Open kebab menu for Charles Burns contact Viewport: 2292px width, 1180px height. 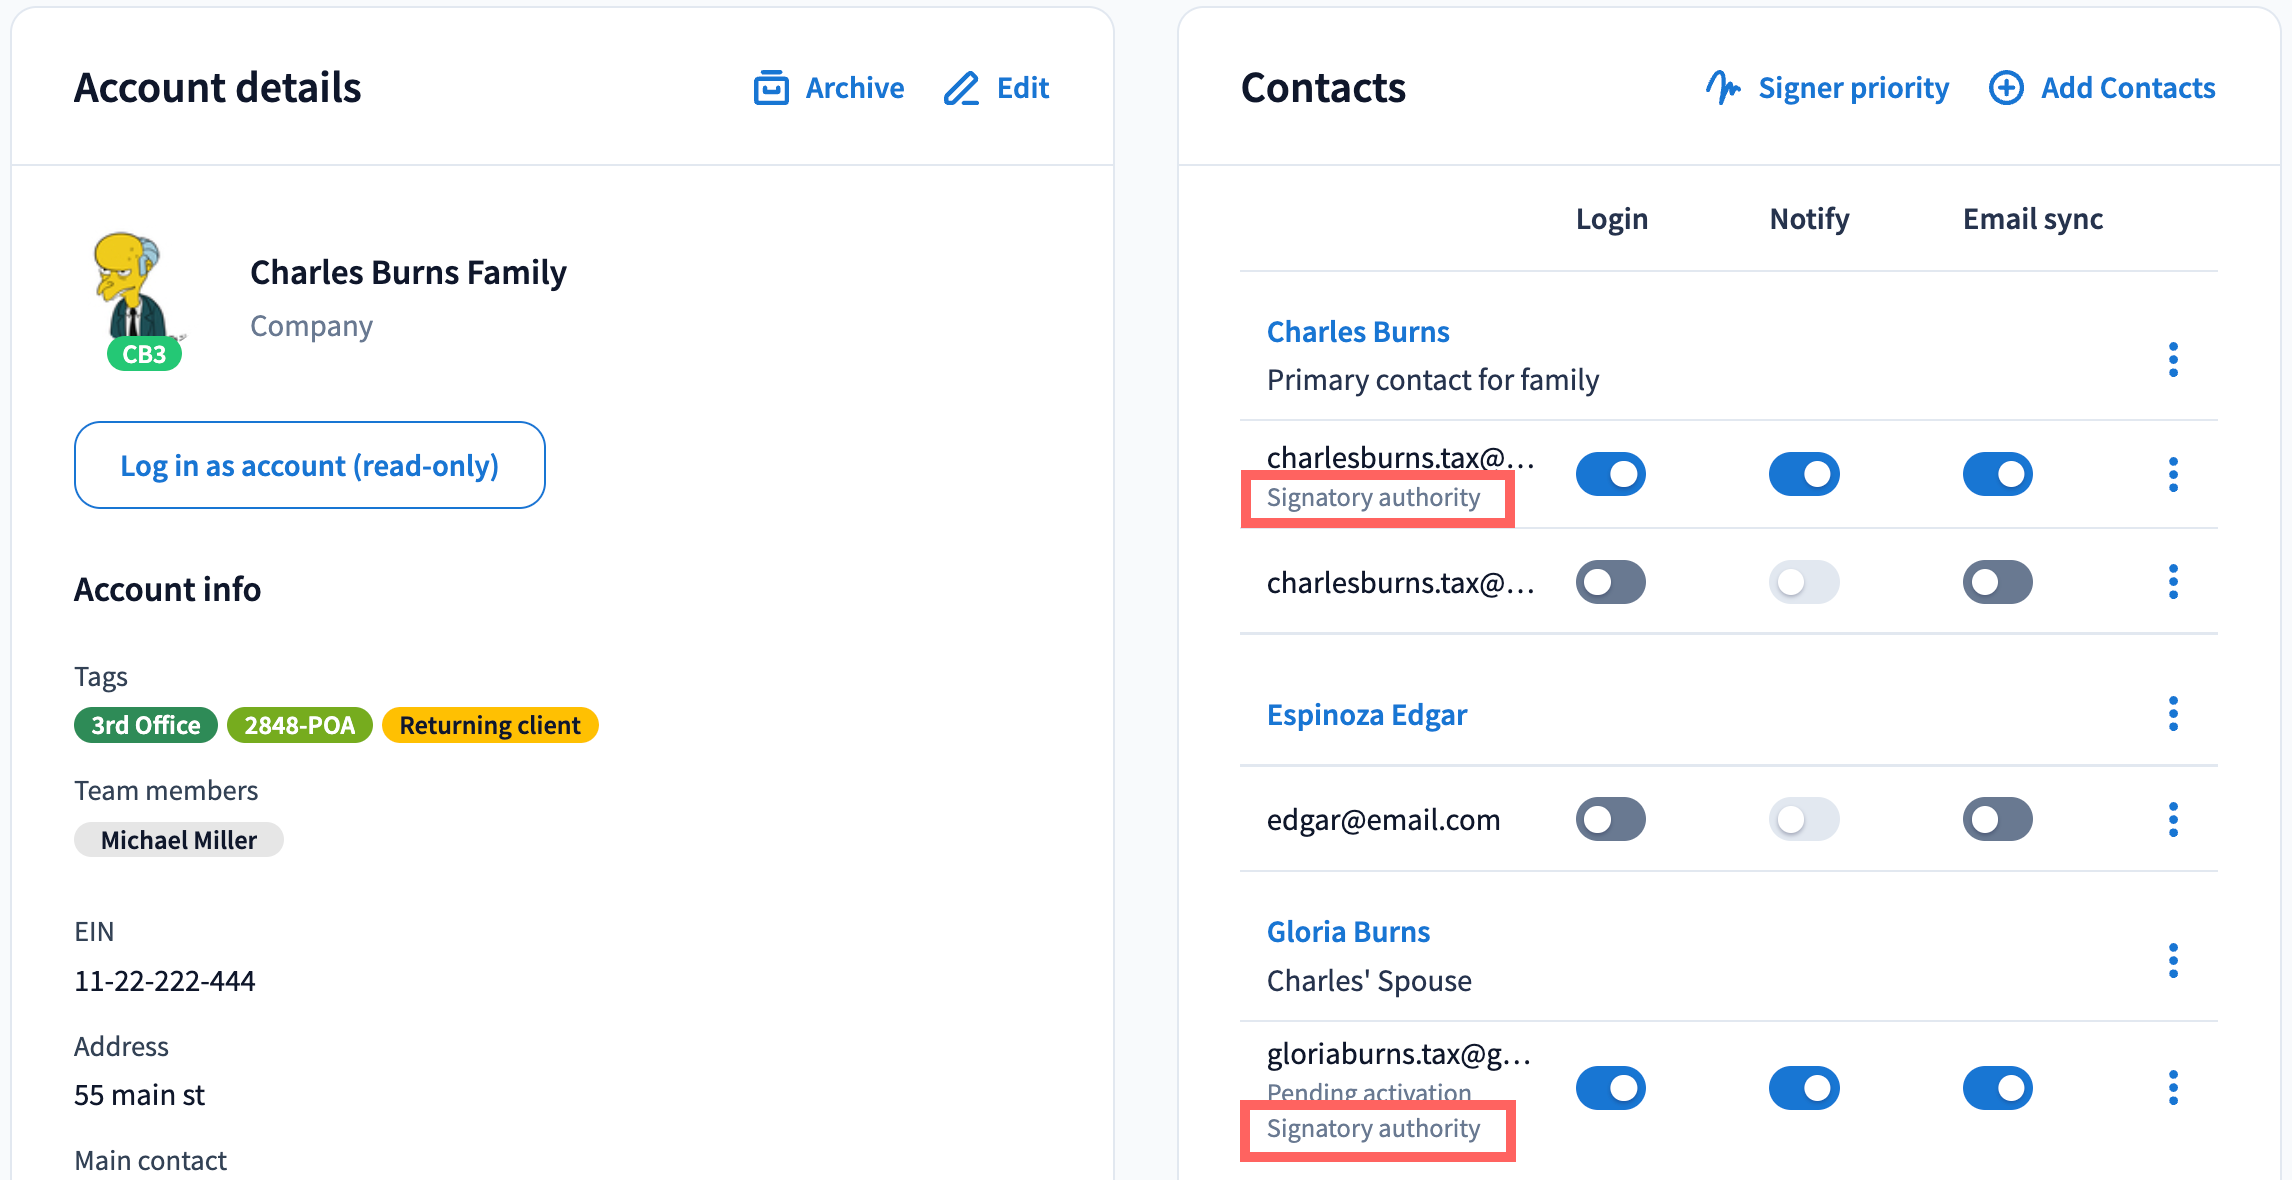2173,359
